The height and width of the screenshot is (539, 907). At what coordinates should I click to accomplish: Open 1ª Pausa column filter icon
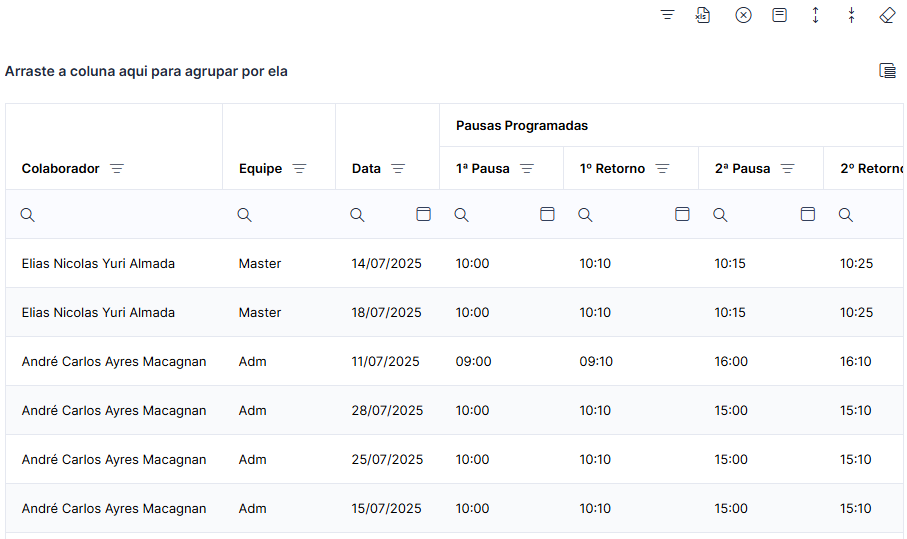point(526,168)
